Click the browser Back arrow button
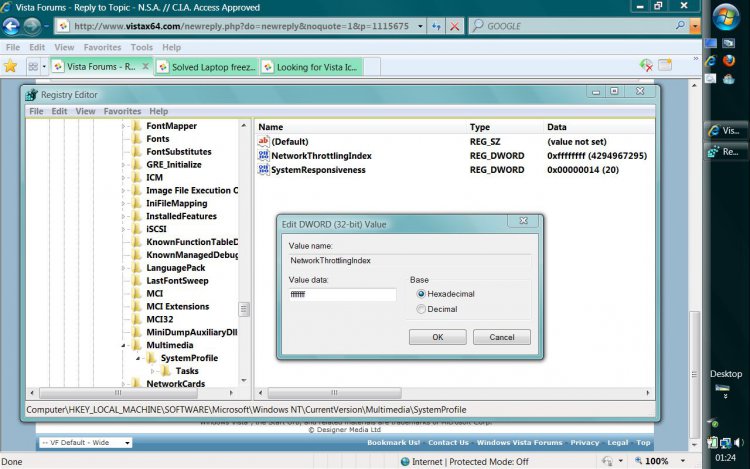 (11, 26)
